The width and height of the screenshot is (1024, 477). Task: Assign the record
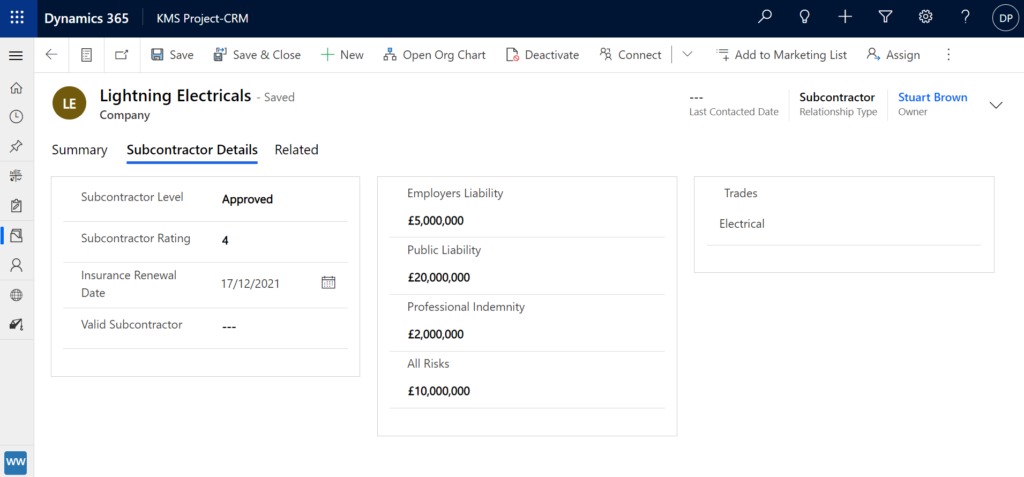[x=893, y=55]
